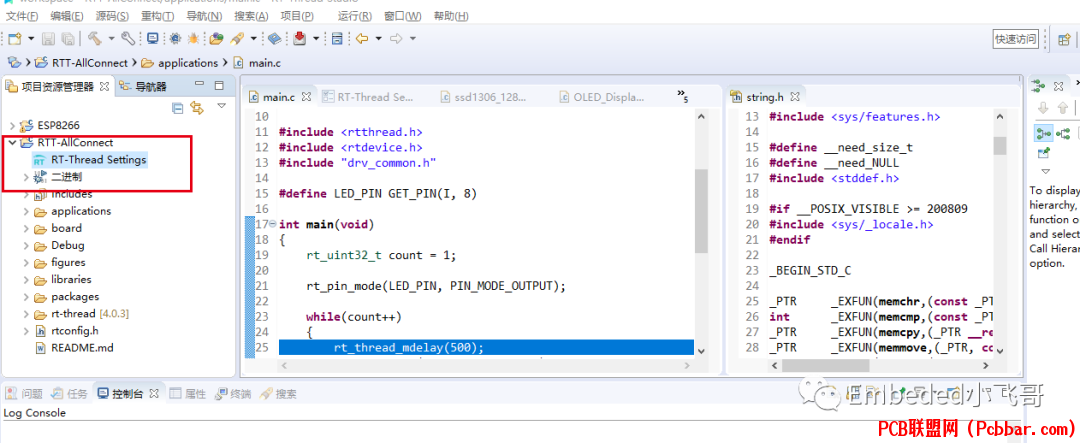Open the 文件(F) menu
This screenshot has width=1080, height=443.
tap(21, 16)
